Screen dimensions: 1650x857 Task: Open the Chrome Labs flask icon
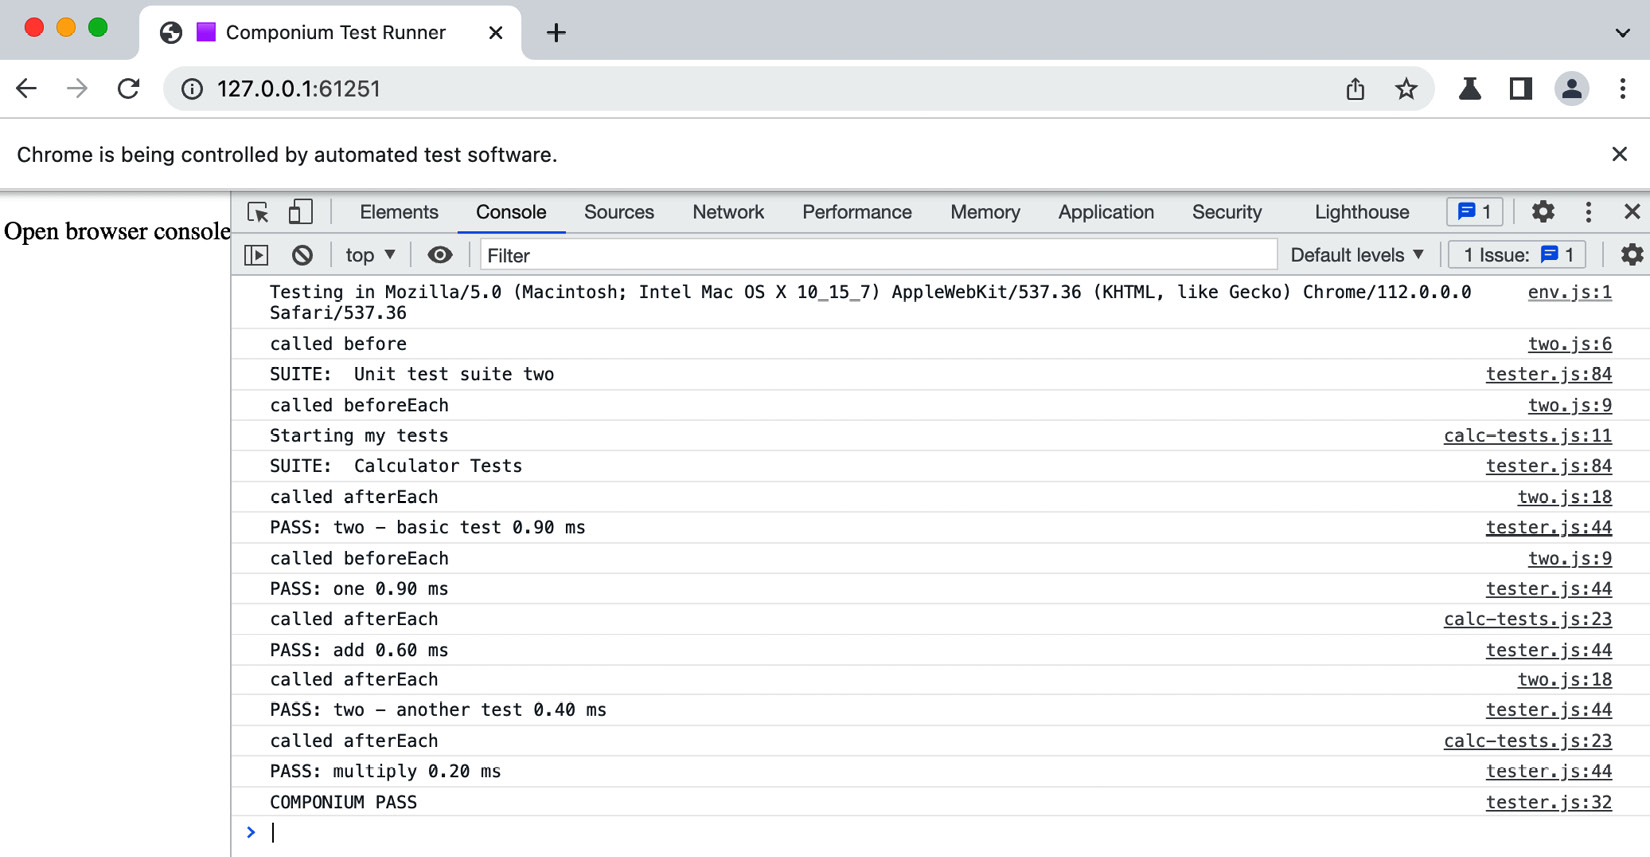click(x=1469, y=89)
